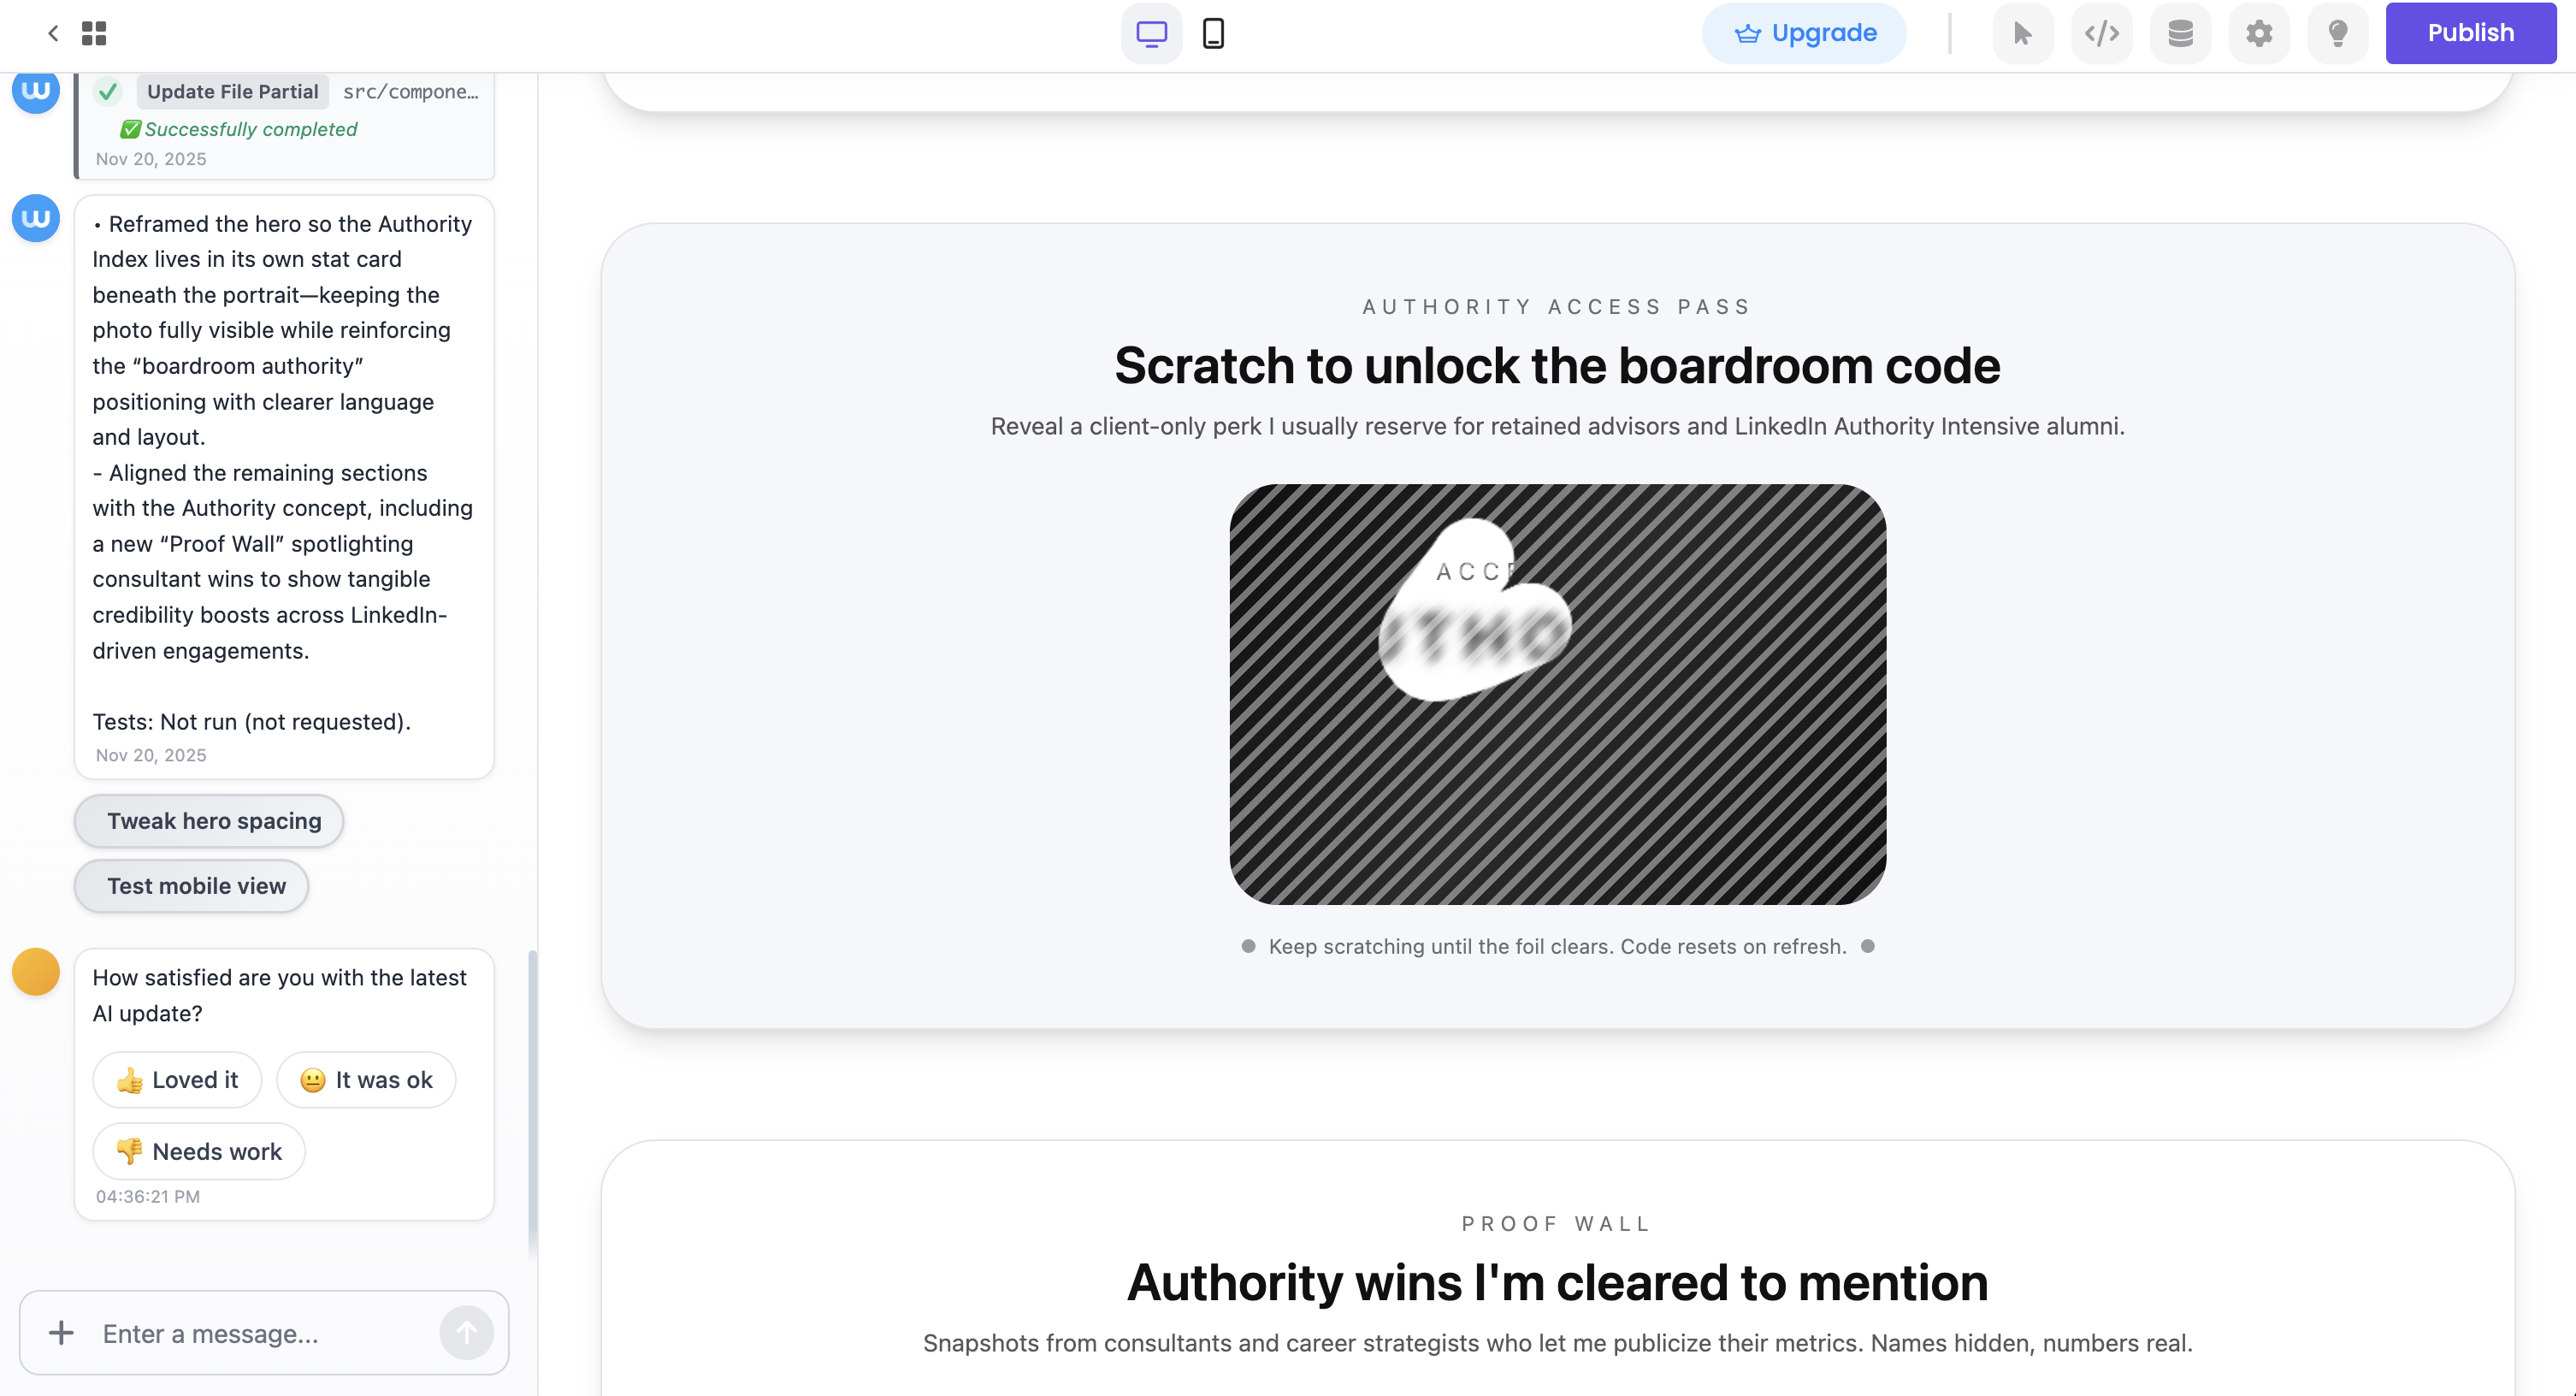The width and height of the screenshot is (2576, 1396).
Task: Select the cursor pointer tool
Action: (2022, 33)
